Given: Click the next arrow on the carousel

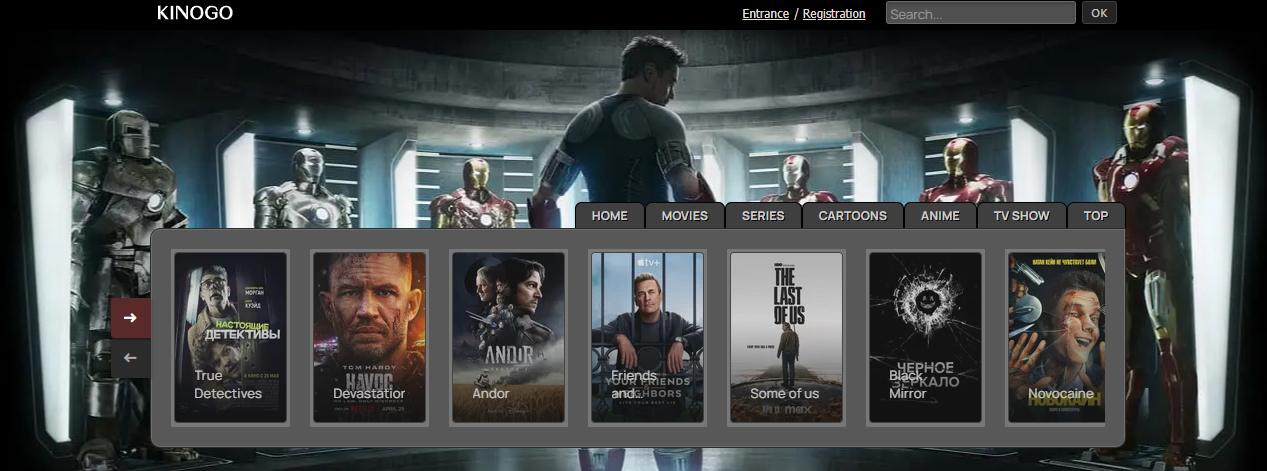Looking at the screenshot, I should click(130, 318).
